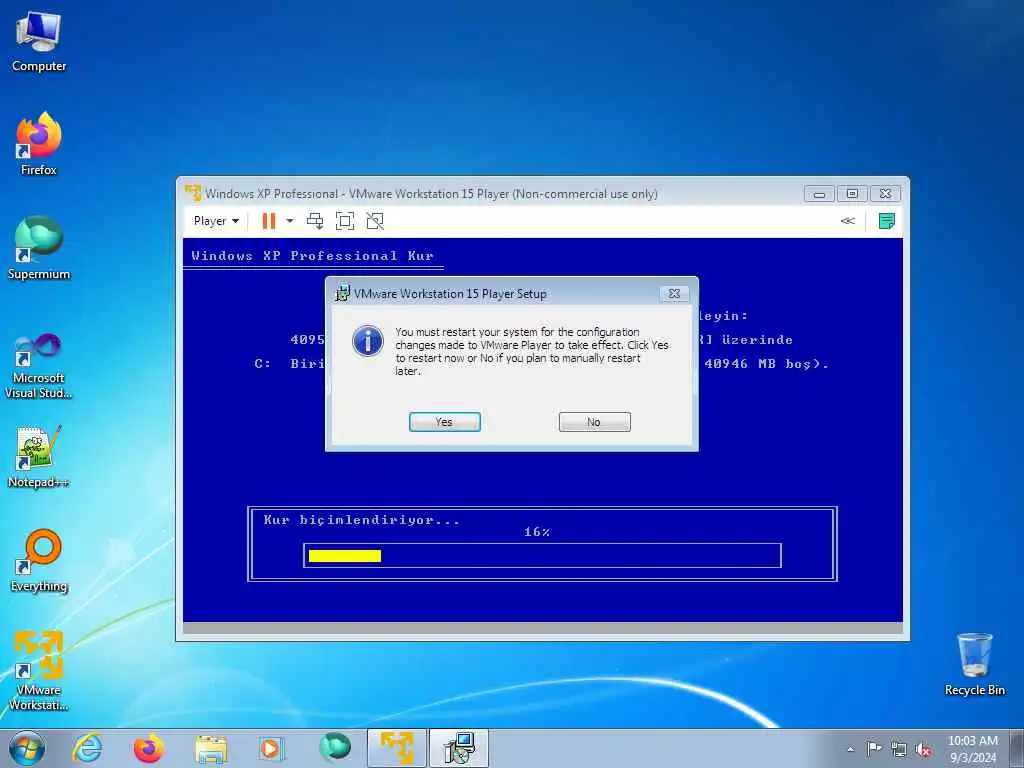Close the VMware Workstation Player window

click(886, 194)
